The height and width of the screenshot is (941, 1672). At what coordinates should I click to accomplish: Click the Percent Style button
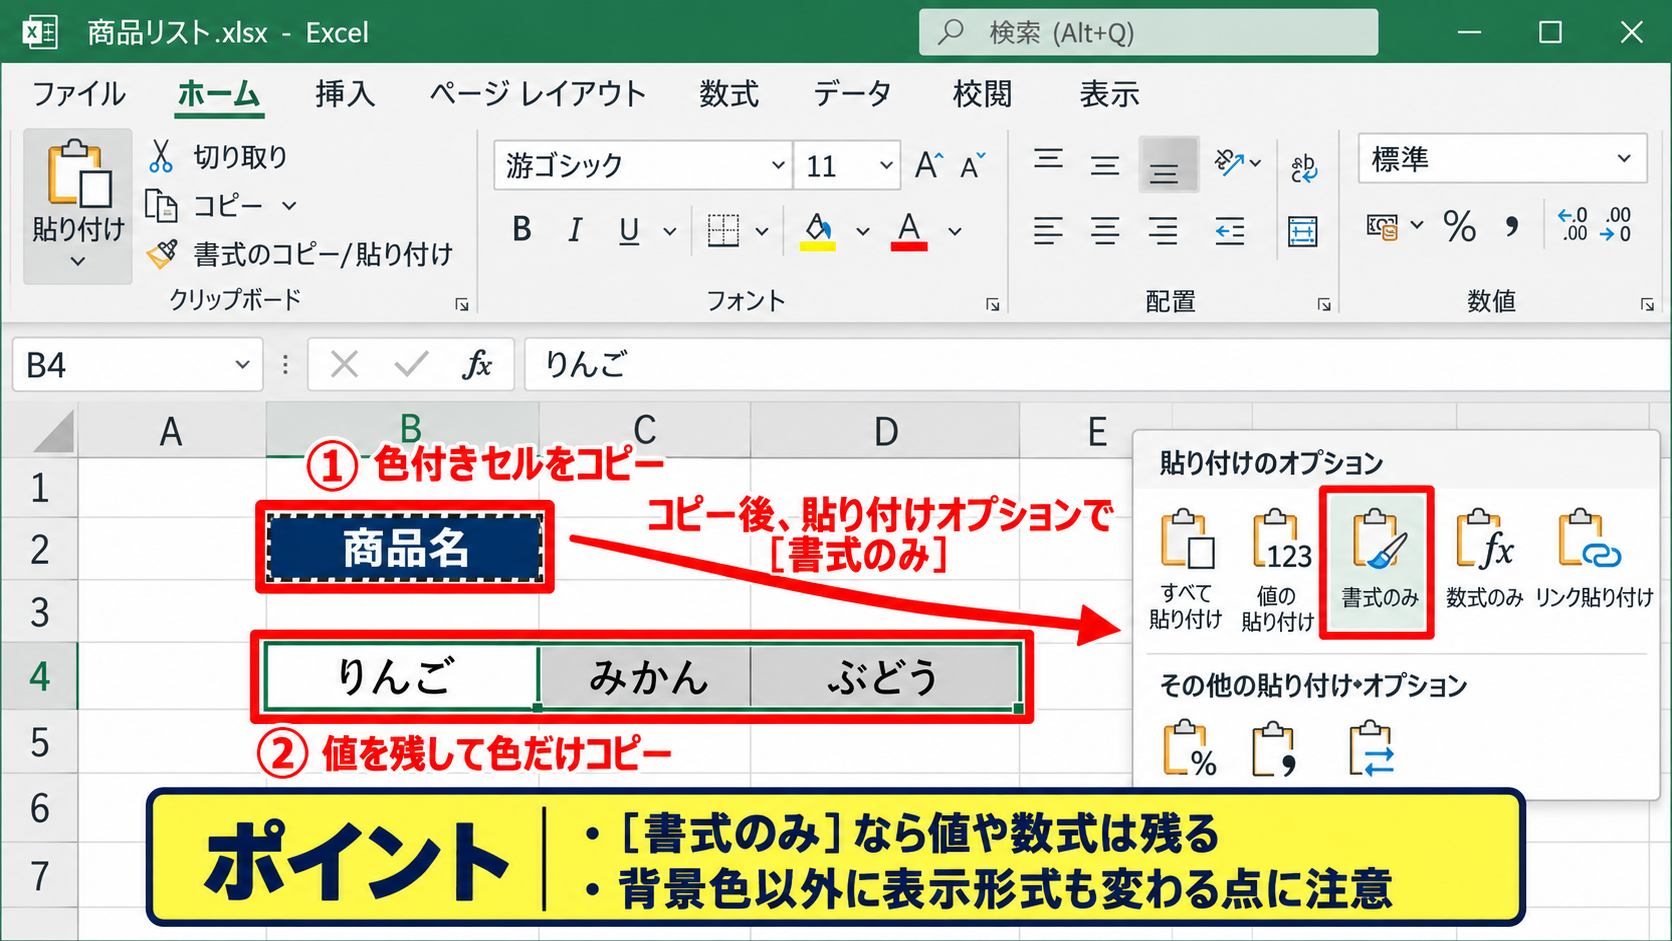click(x=1459, y=227)
